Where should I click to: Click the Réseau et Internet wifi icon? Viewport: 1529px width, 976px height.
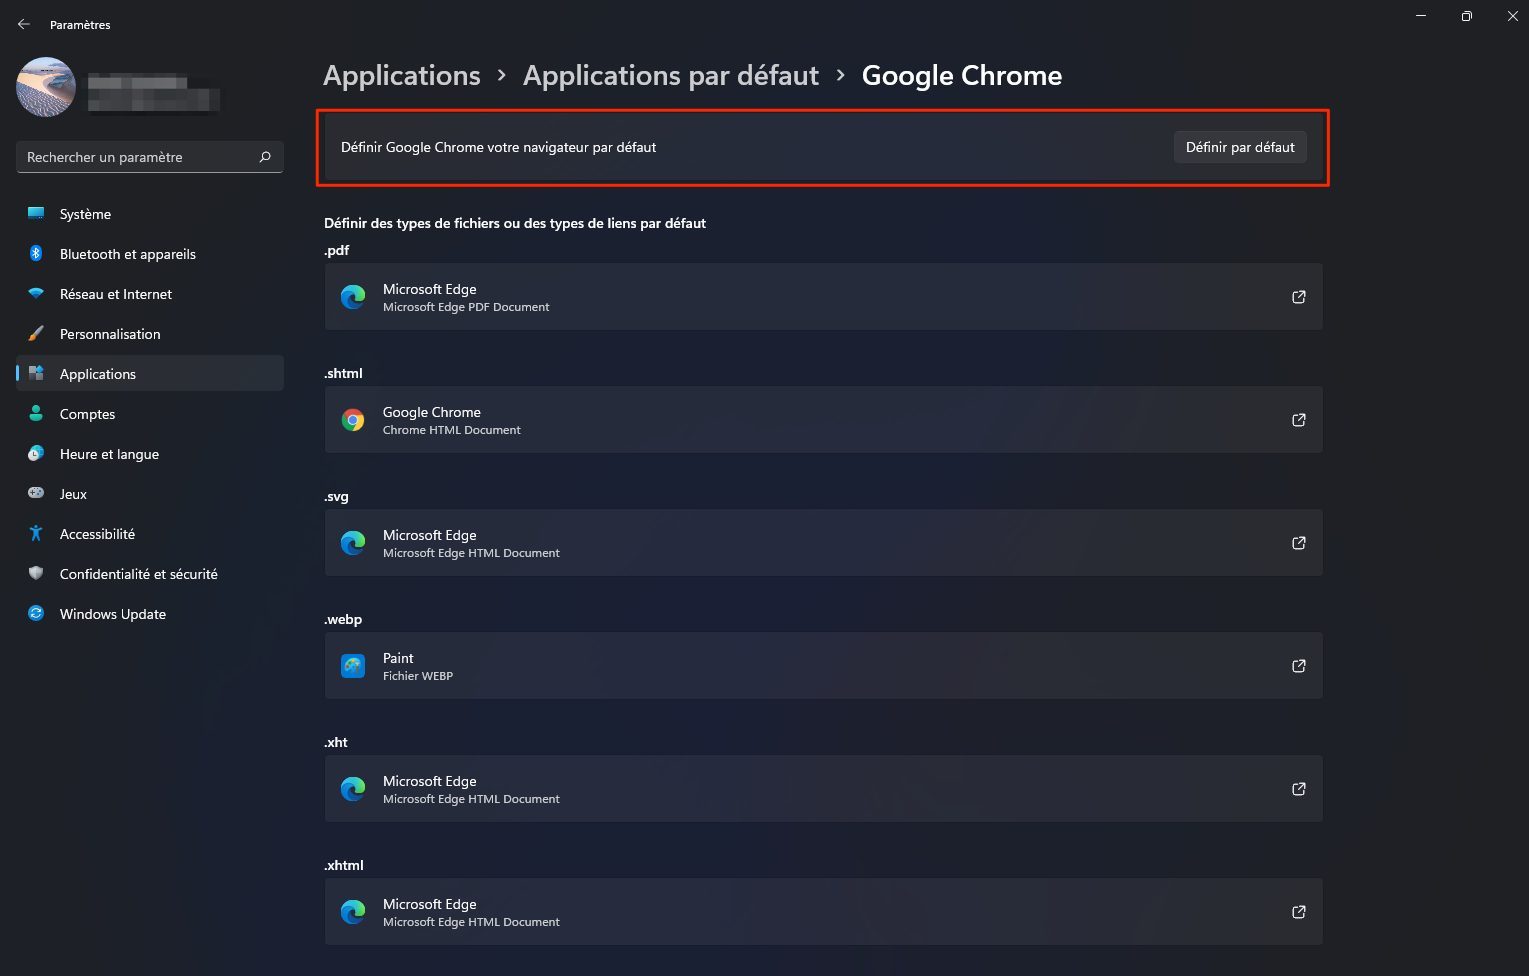pos(36,293)
